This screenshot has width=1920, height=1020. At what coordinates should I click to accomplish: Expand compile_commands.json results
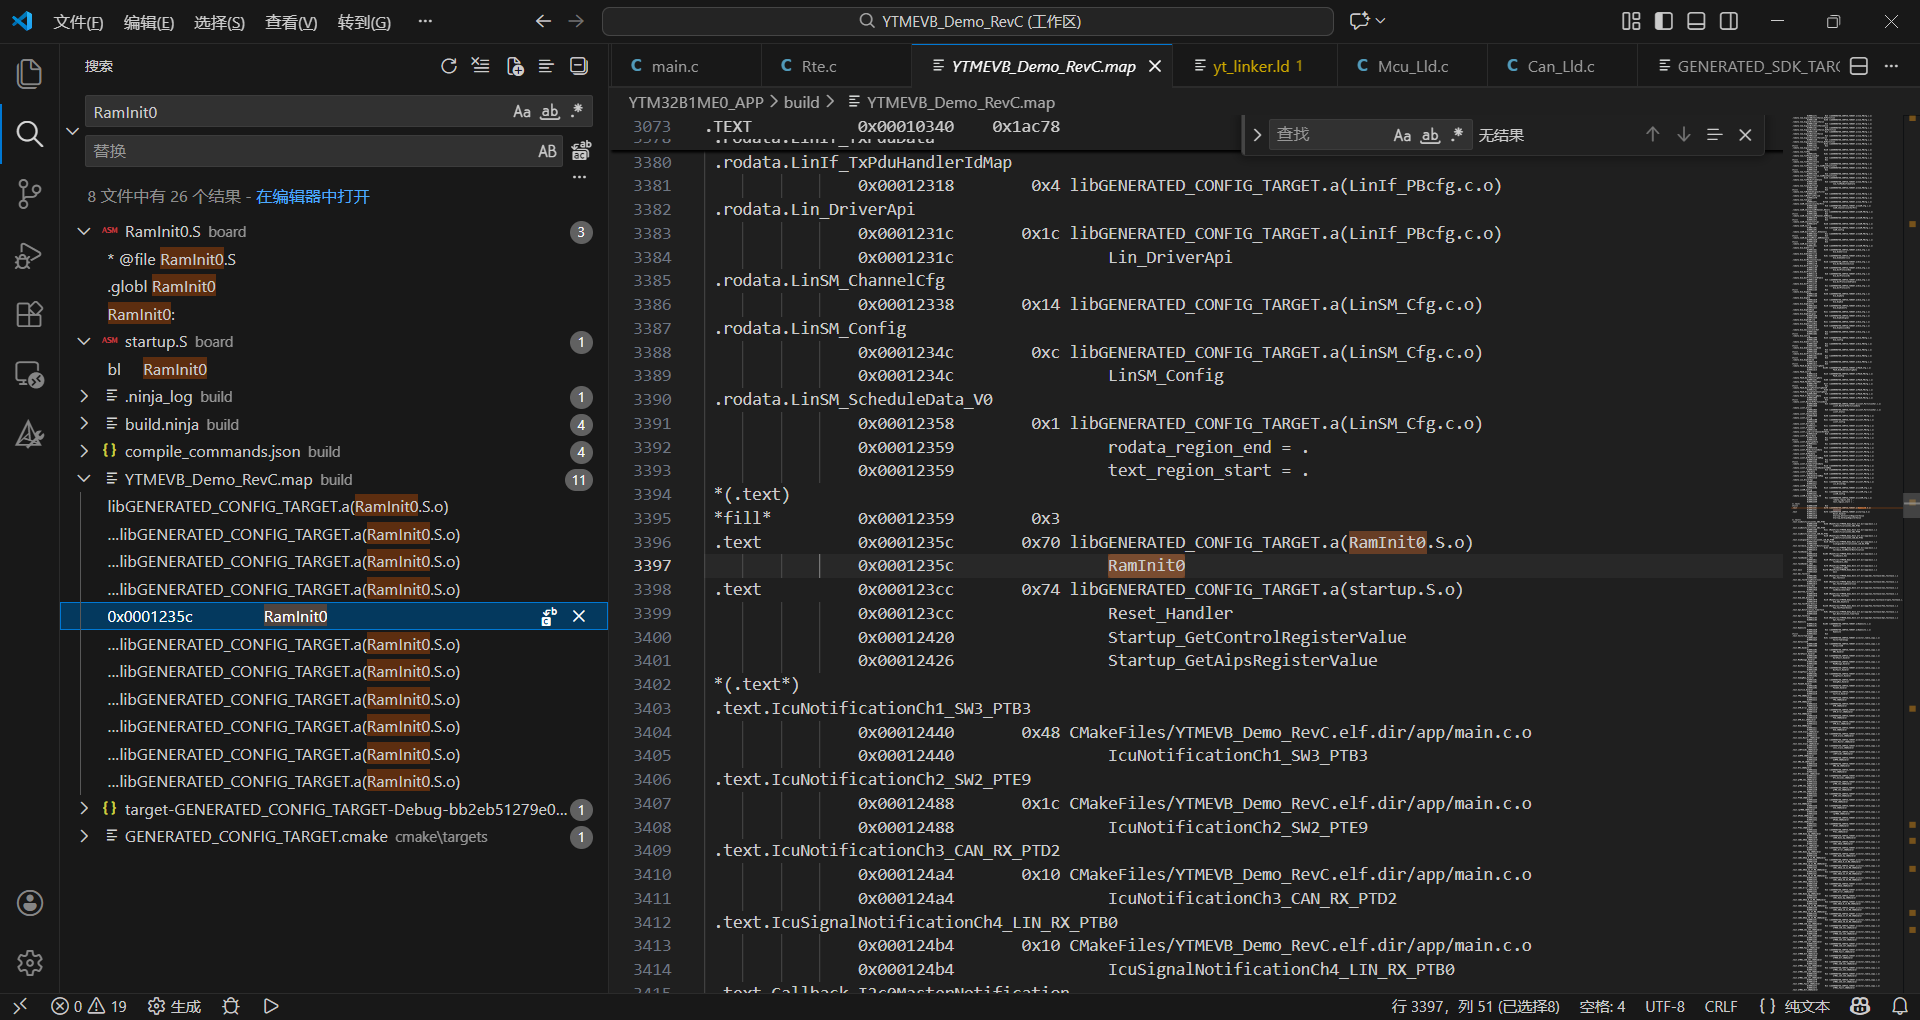pos(84,452)
